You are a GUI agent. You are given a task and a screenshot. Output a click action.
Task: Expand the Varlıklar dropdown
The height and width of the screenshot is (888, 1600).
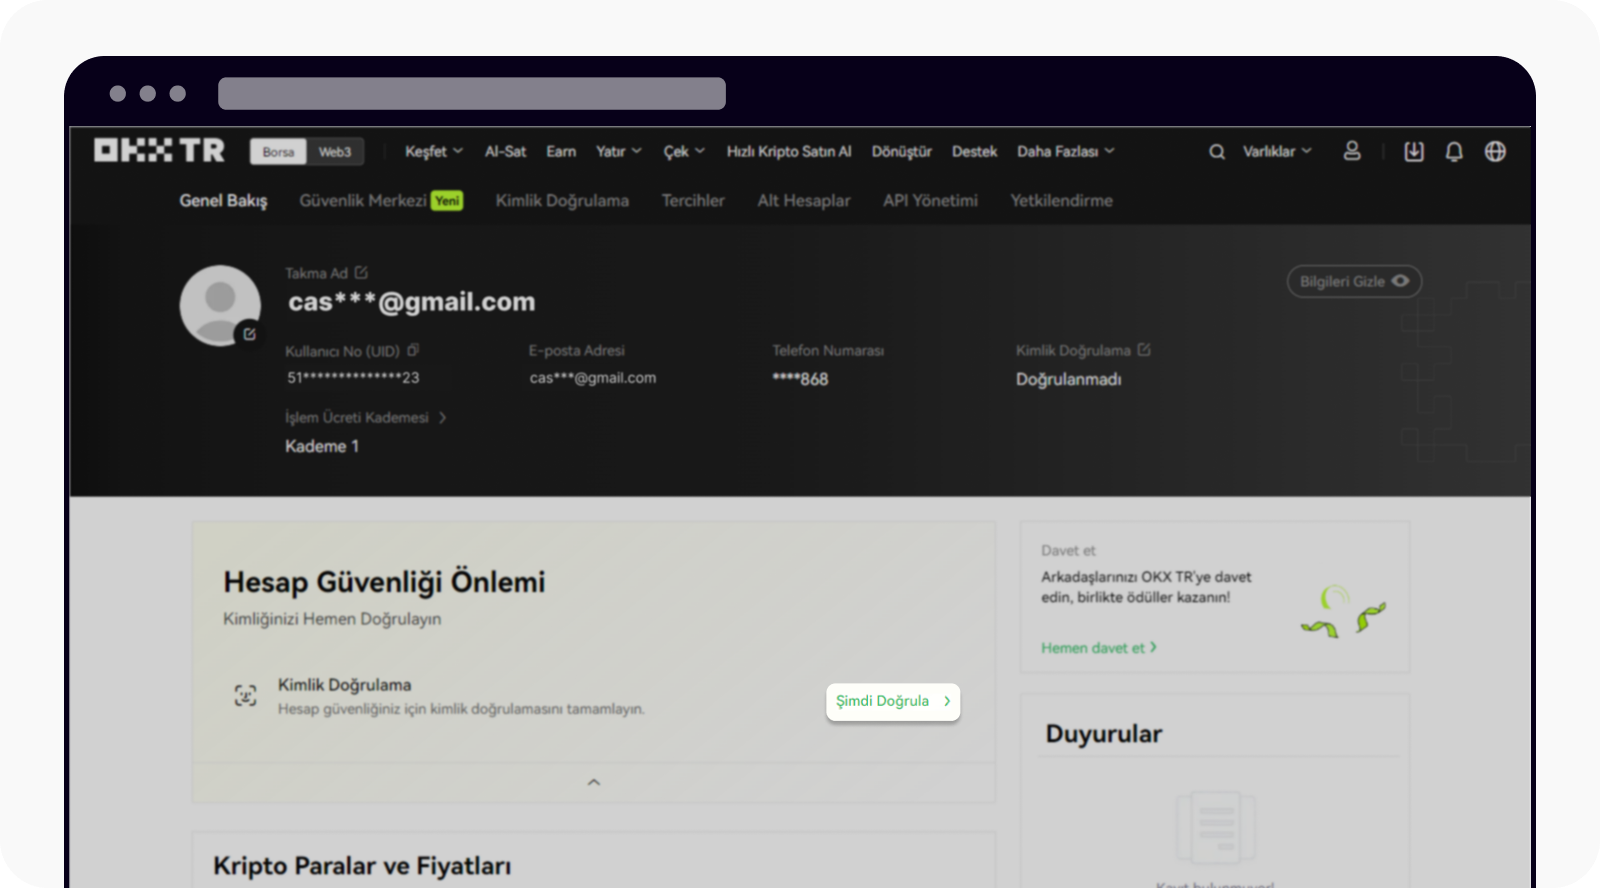[x=1277, y=151]
